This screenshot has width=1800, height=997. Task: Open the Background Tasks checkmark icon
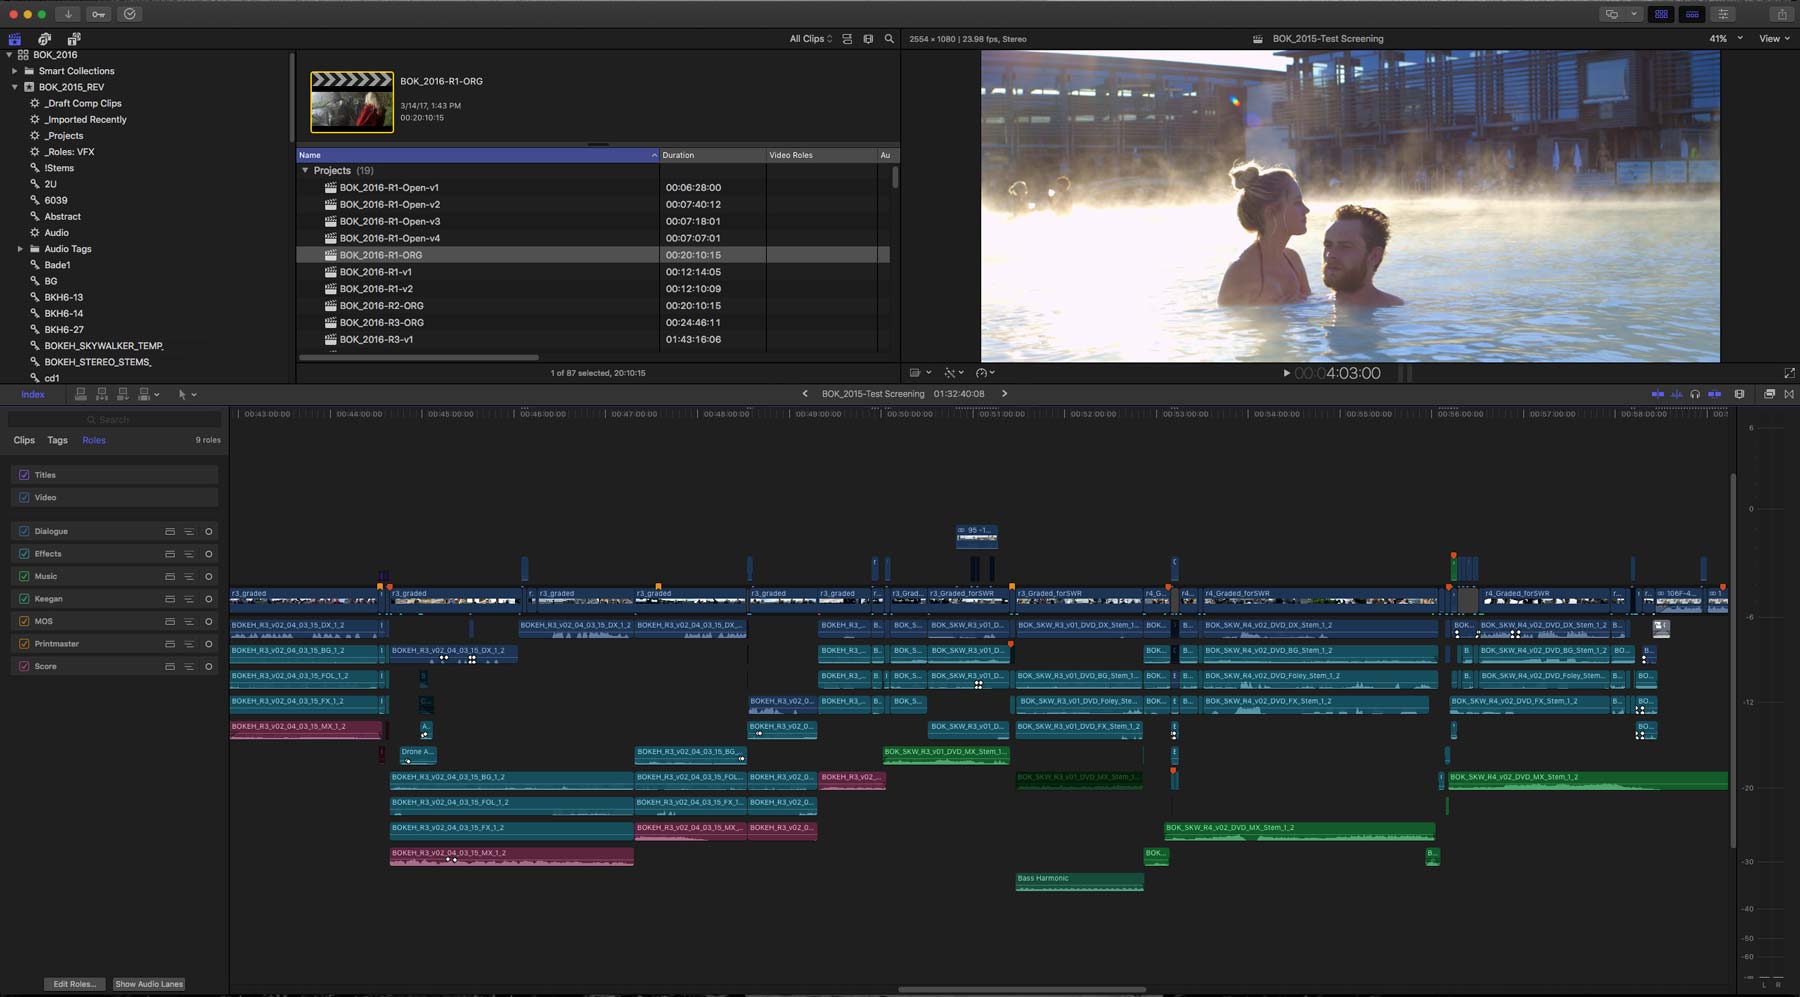130,14
